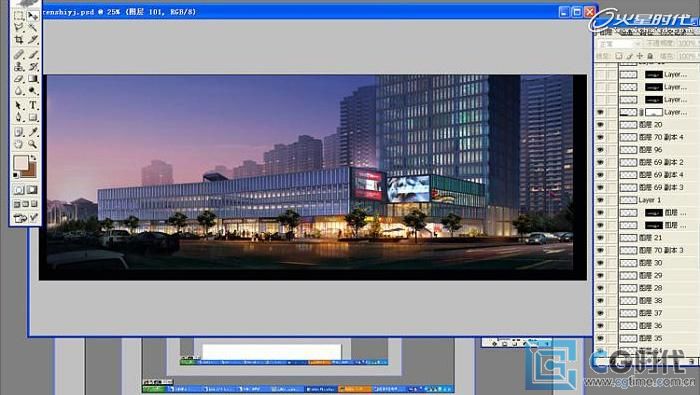Select the Brush tool
The image size is (700, 395).
tap(33, 54)
